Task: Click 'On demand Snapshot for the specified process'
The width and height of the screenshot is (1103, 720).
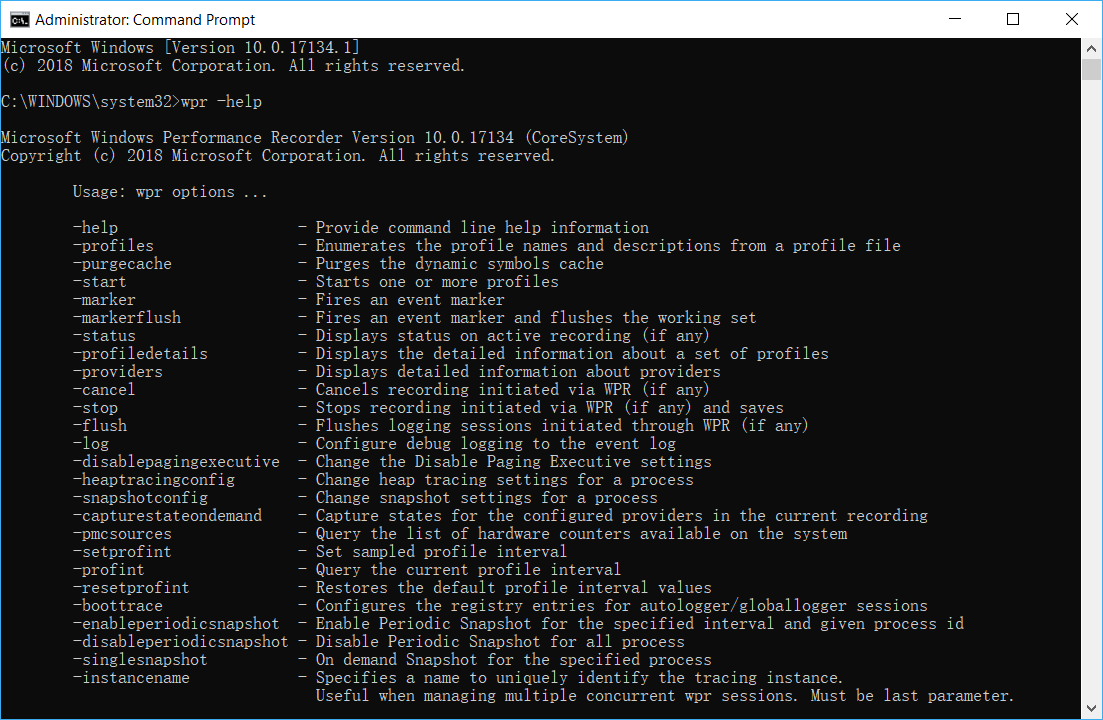Action: click(x=514, y=660)
